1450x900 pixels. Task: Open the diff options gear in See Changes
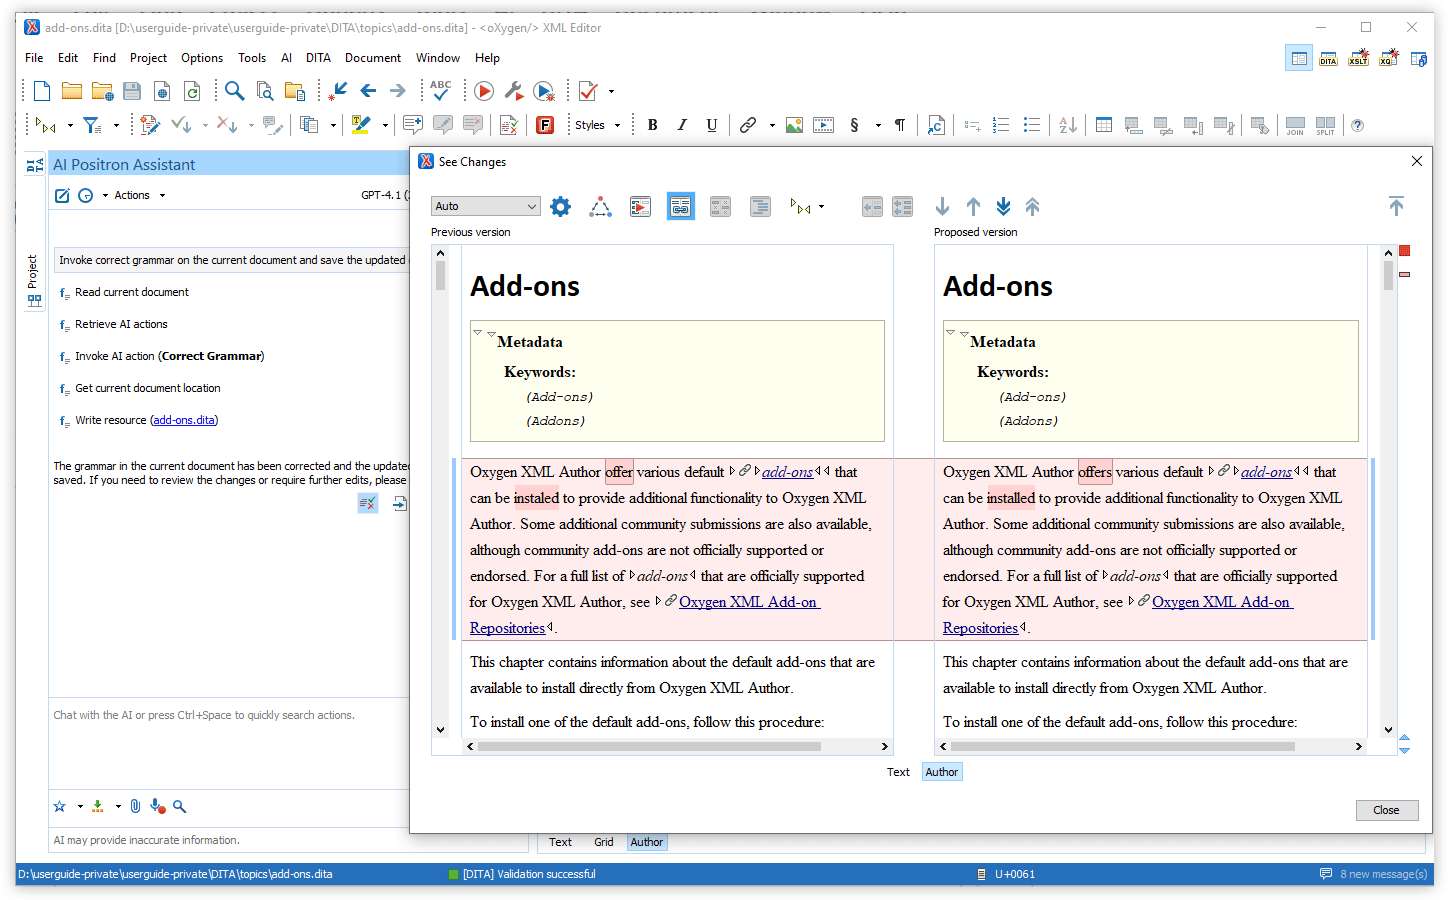pos(561,207)
